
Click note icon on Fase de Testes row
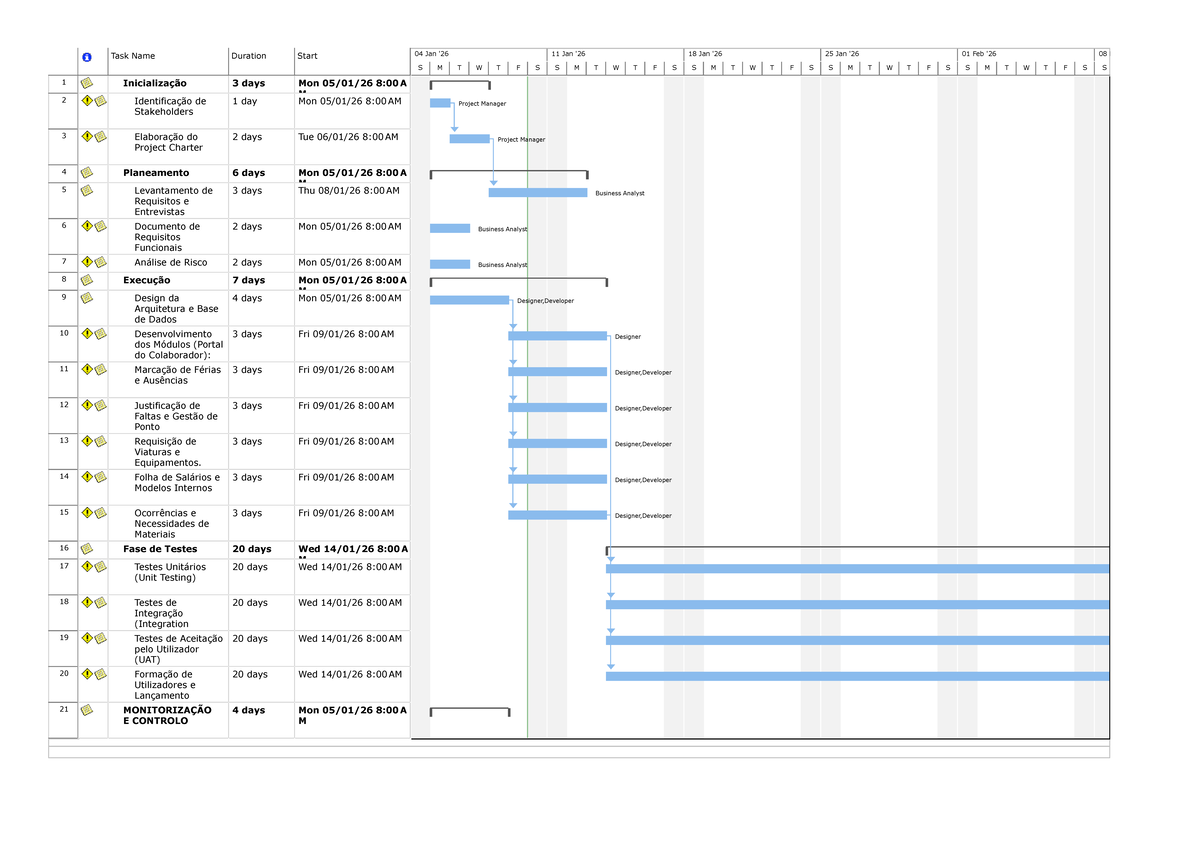[87, 549]
